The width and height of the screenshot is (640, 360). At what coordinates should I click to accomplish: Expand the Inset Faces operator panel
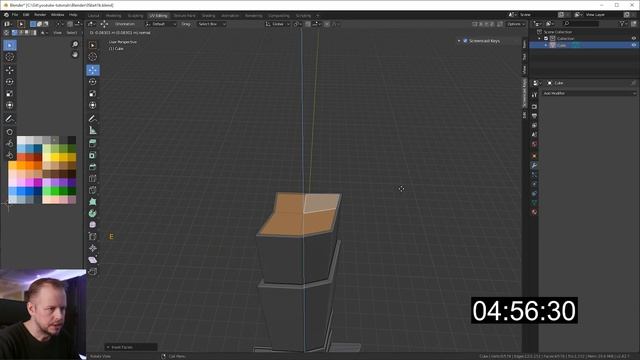[x=131, y=347]
